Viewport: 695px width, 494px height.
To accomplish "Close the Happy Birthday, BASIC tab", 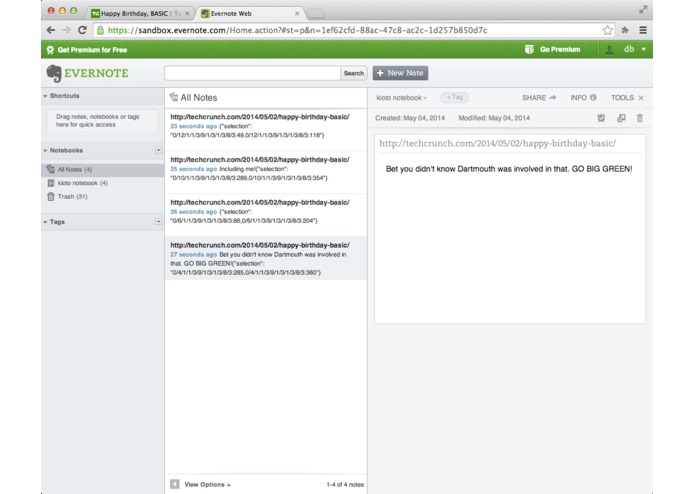I will (187, 14).
